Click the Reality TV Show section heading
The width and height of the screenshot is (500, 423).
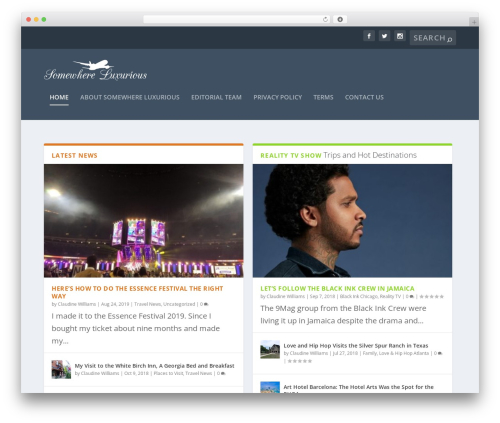[291, 156]
